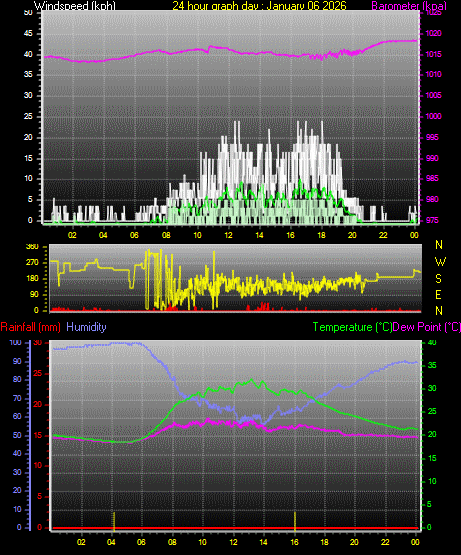Click the 270 wind direction axis value
Viewport: 461px width, 555px height.
[x=33, y=263]
